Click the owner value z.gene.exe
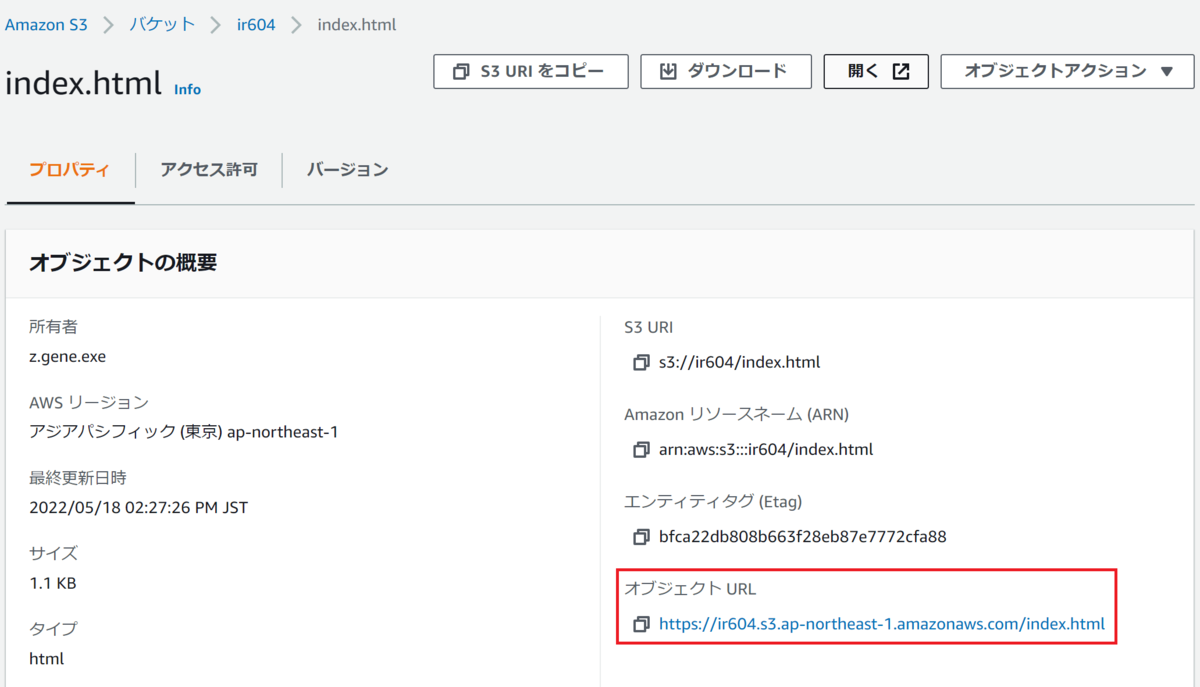Image resolution: width=1200 pixels, height=687 pixels. (x=68, y=356)
